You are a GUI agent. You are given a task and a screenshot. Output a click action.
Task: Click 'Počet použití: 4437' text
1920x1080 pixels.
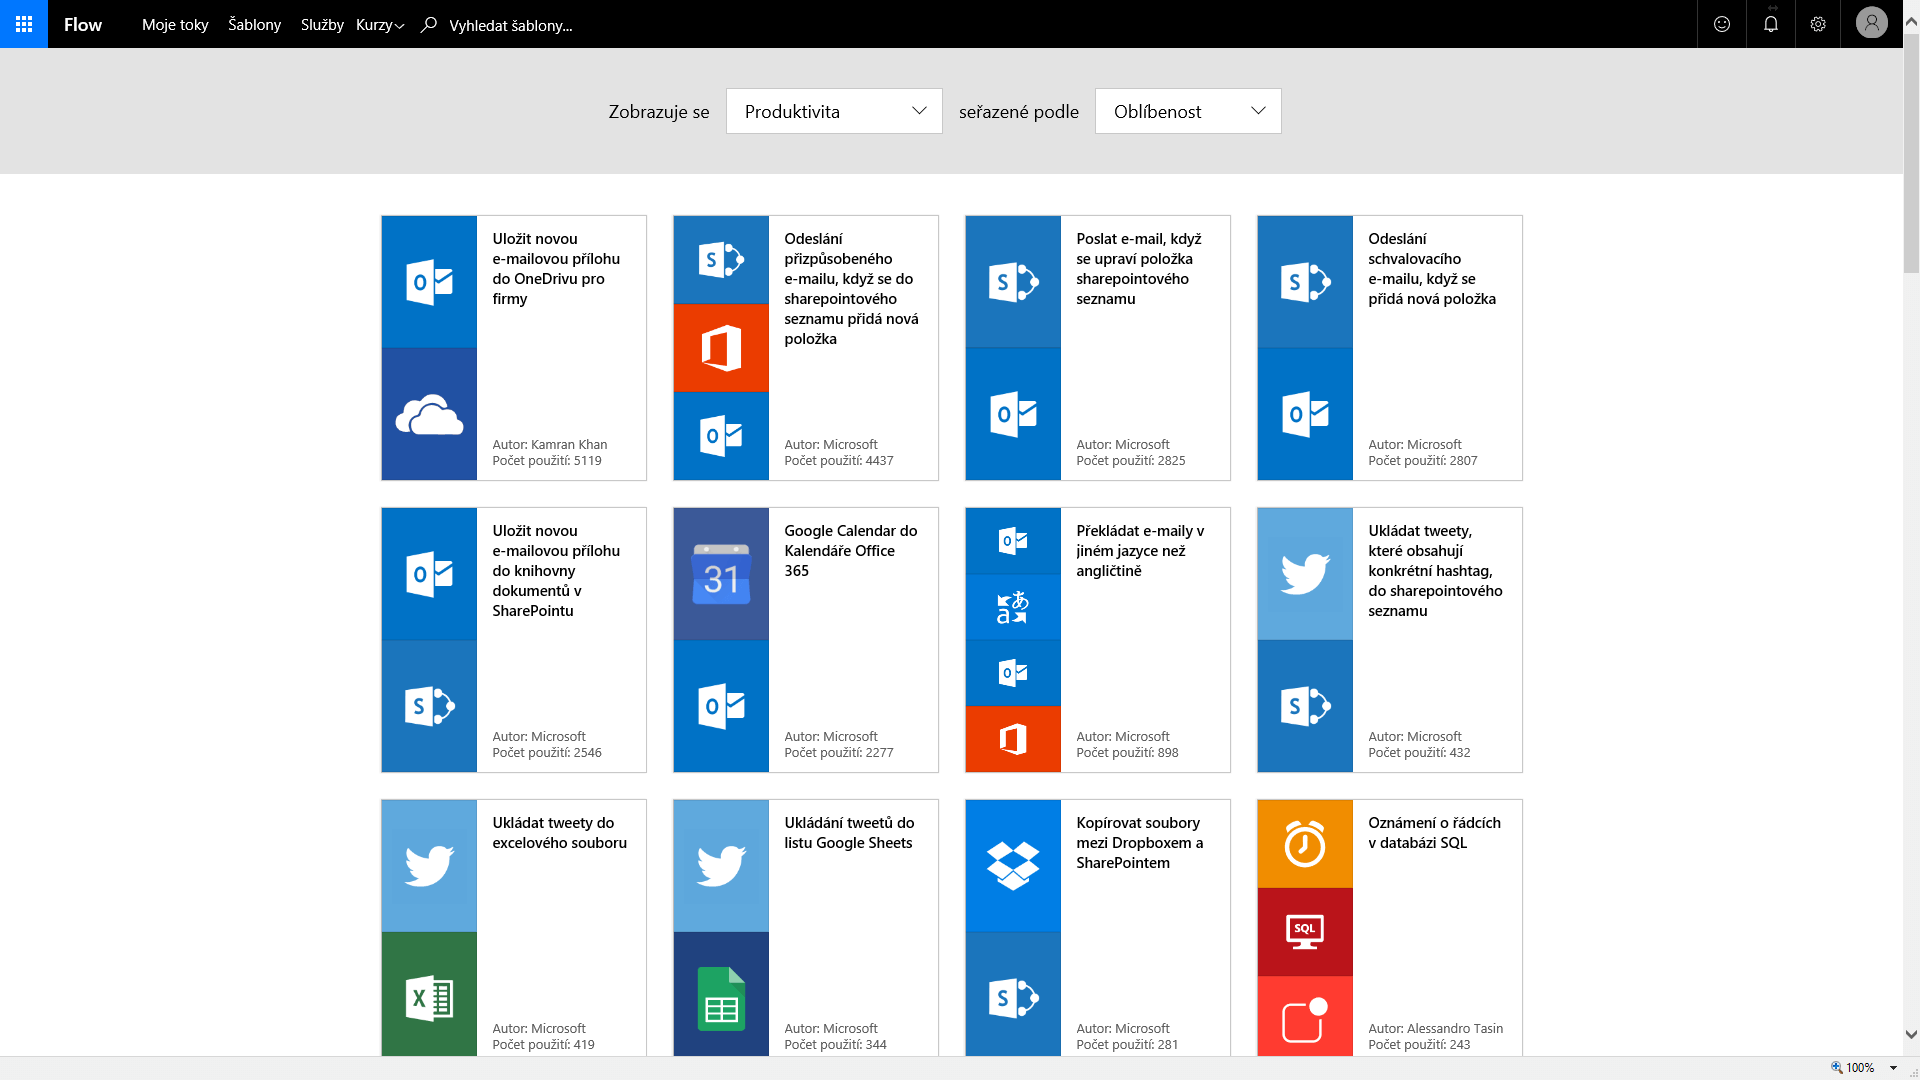(839, 461)
